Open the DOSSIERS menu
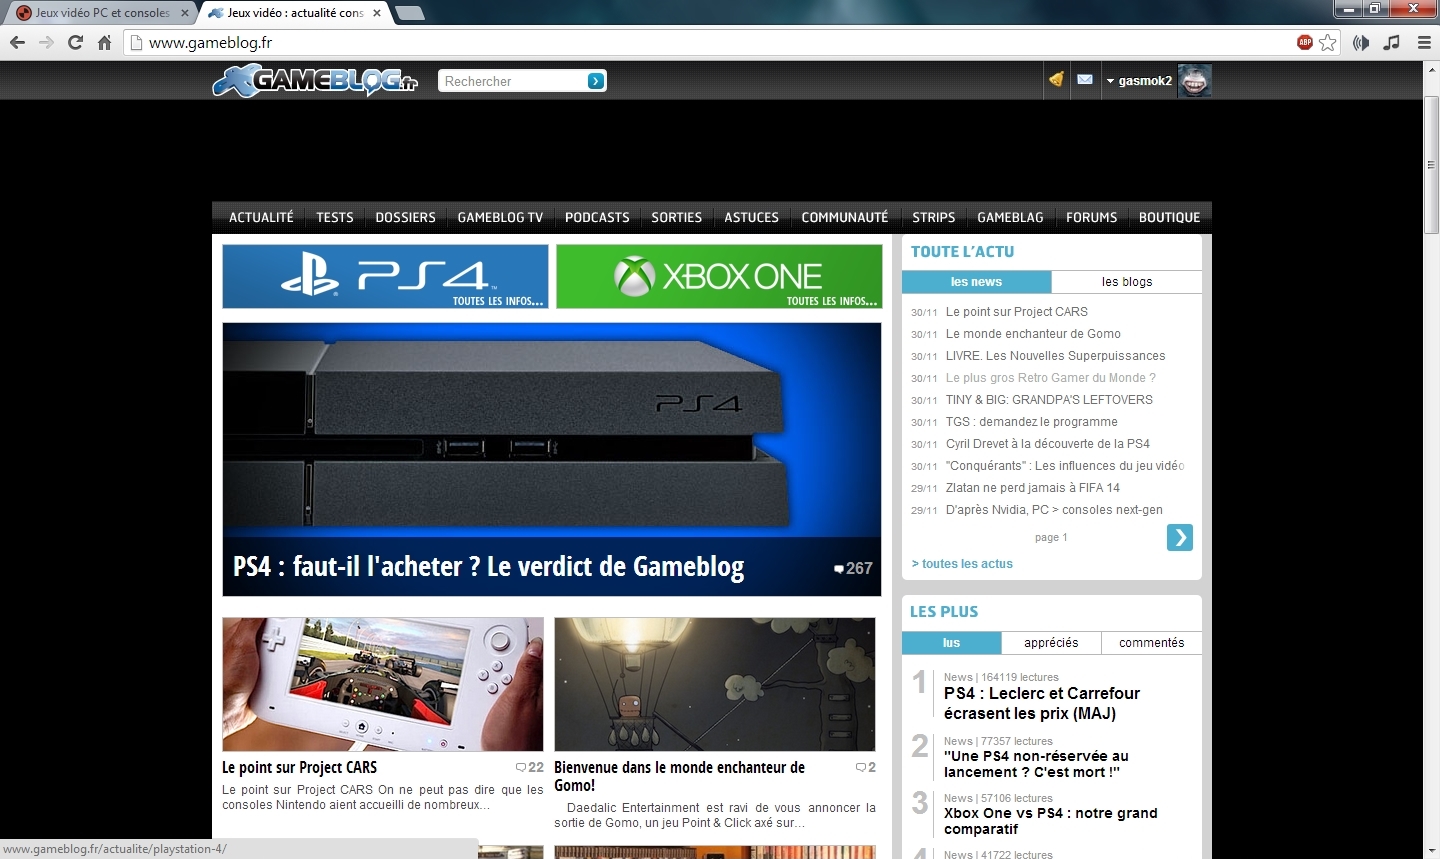Screen dimensions: 1440x859 tap(405, 217)
